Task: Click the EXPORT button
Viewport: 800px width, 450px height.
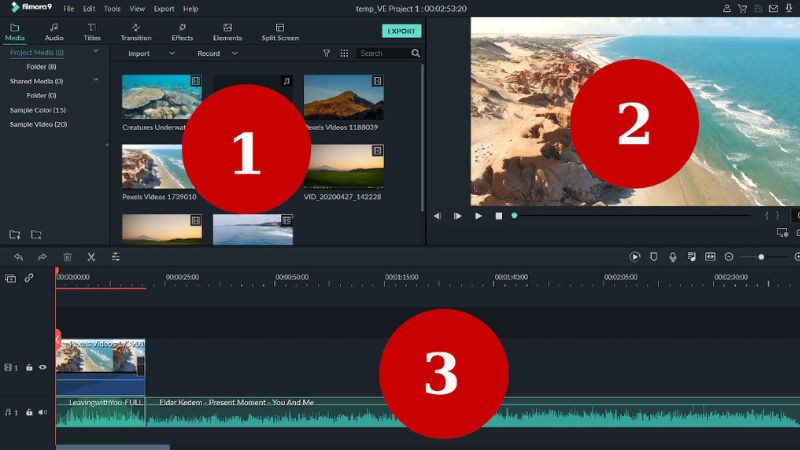Action: (x=401, y=31)
